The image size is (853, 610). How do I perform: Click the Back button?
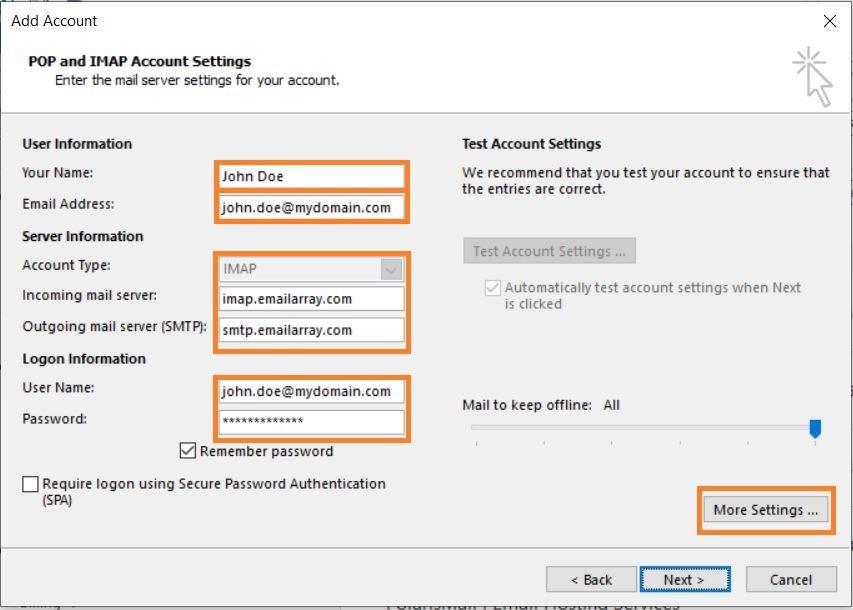click(590, 579)
